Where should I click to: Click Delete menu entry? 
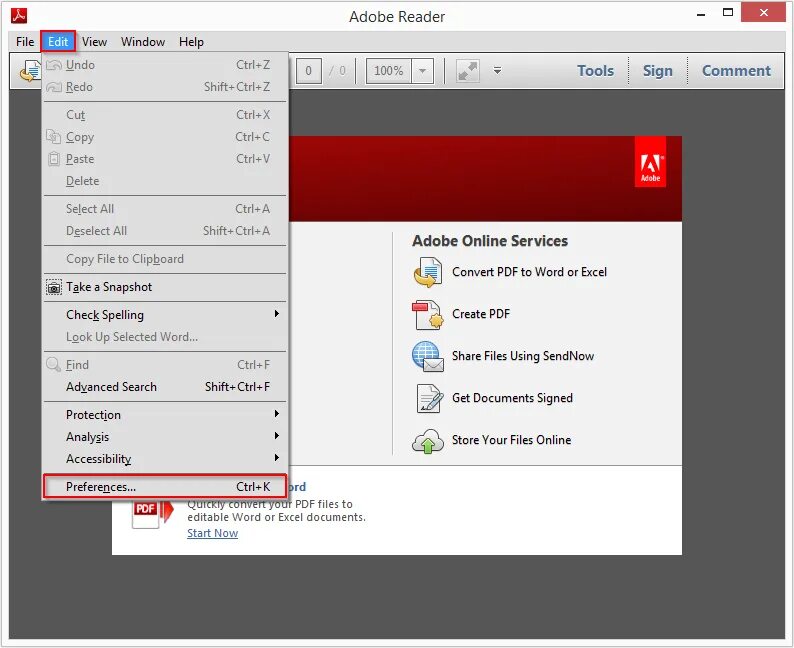pos(165,181)
